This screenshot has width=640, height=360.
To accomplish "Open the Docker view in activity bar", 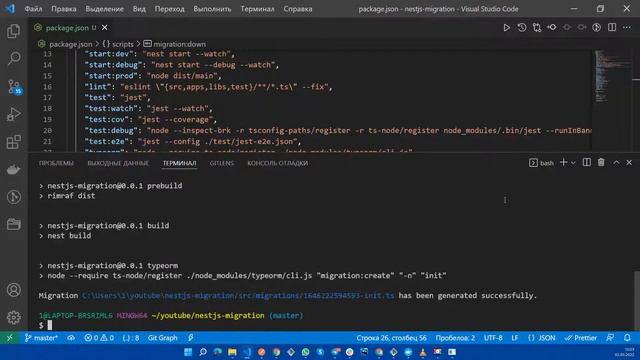I will pyautogui.click(x=13, y=169).
